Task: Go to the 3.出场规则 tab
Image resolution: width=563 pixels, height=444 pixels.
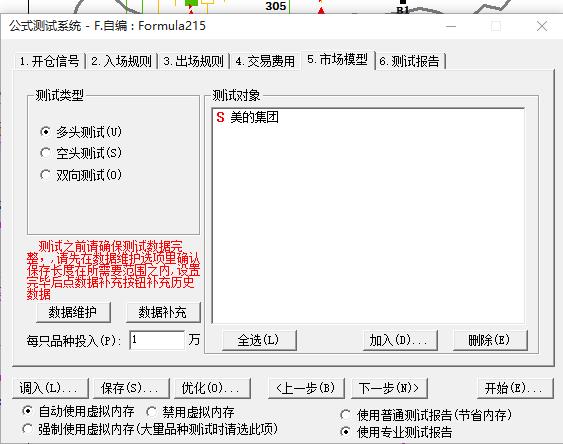Action: (193, 61)
